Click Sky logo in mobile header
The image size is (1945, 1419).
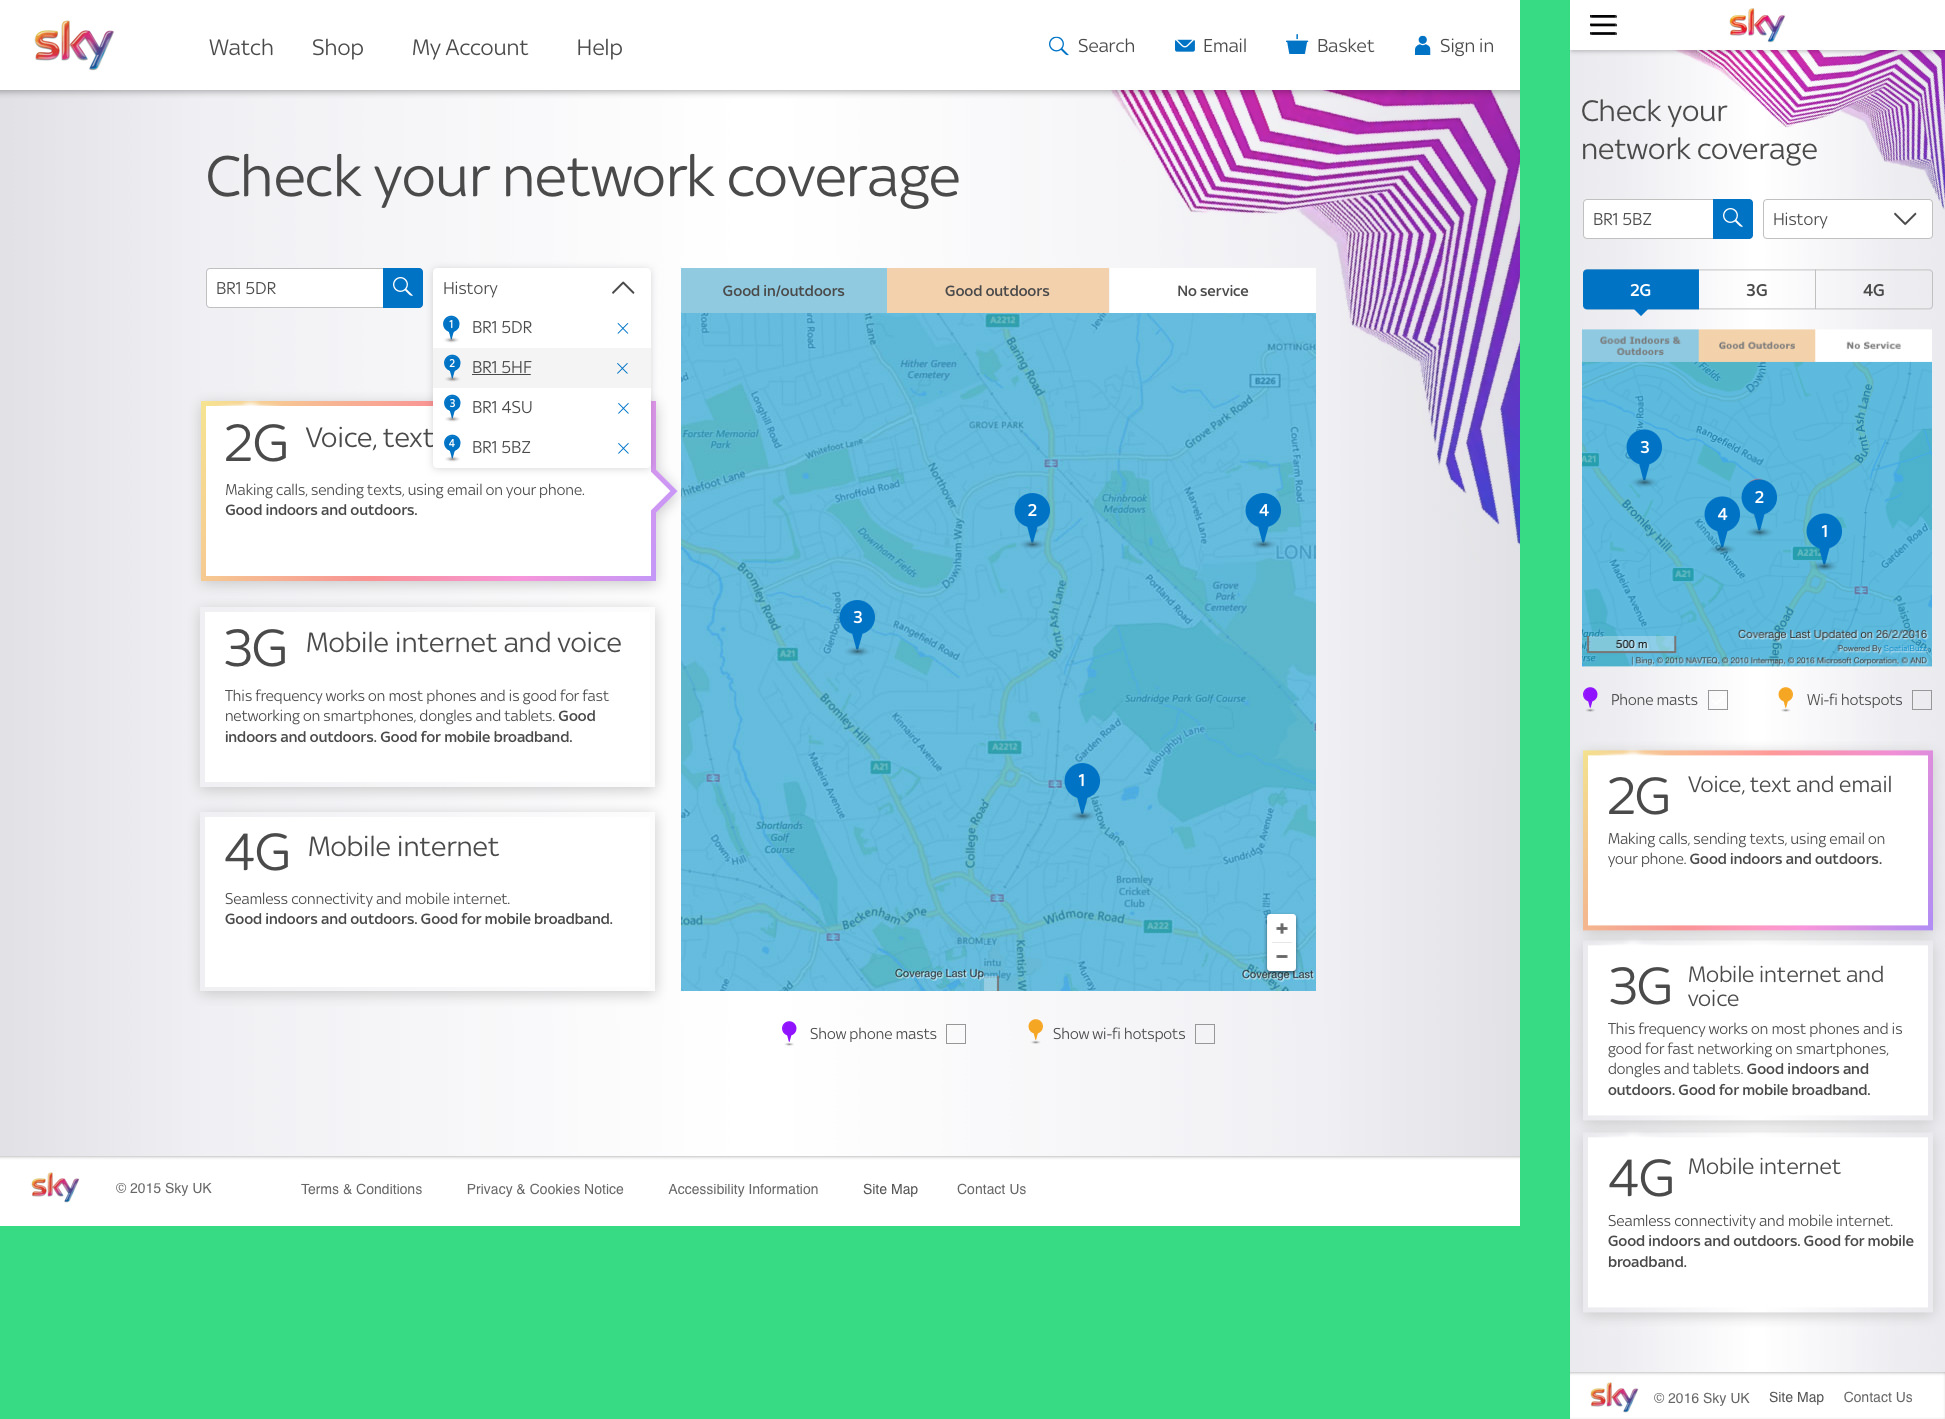pyautogui.click(x=1757, y=24)
